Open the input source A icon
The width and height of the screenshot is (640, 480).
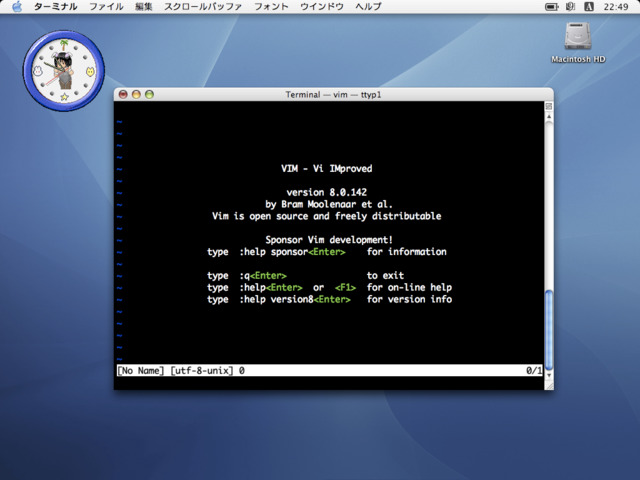pyautogui.click(x=589, y=7)
